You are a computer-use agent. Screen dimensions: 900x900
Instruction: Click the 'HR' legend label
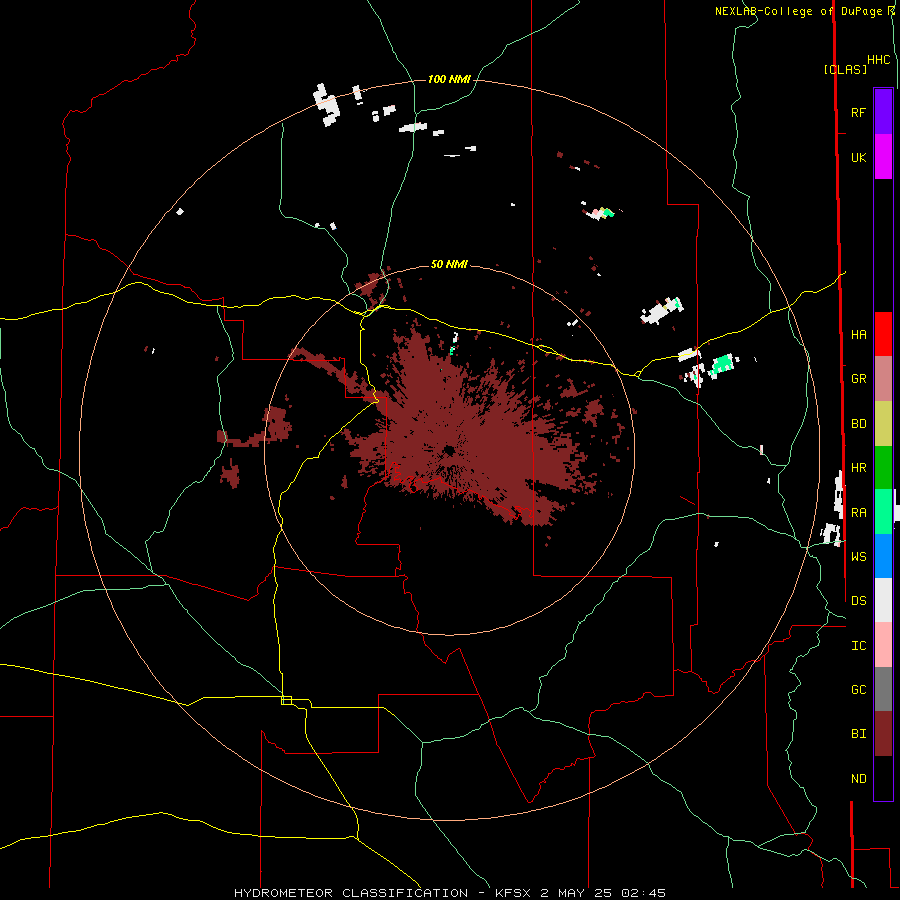(858, 468)
